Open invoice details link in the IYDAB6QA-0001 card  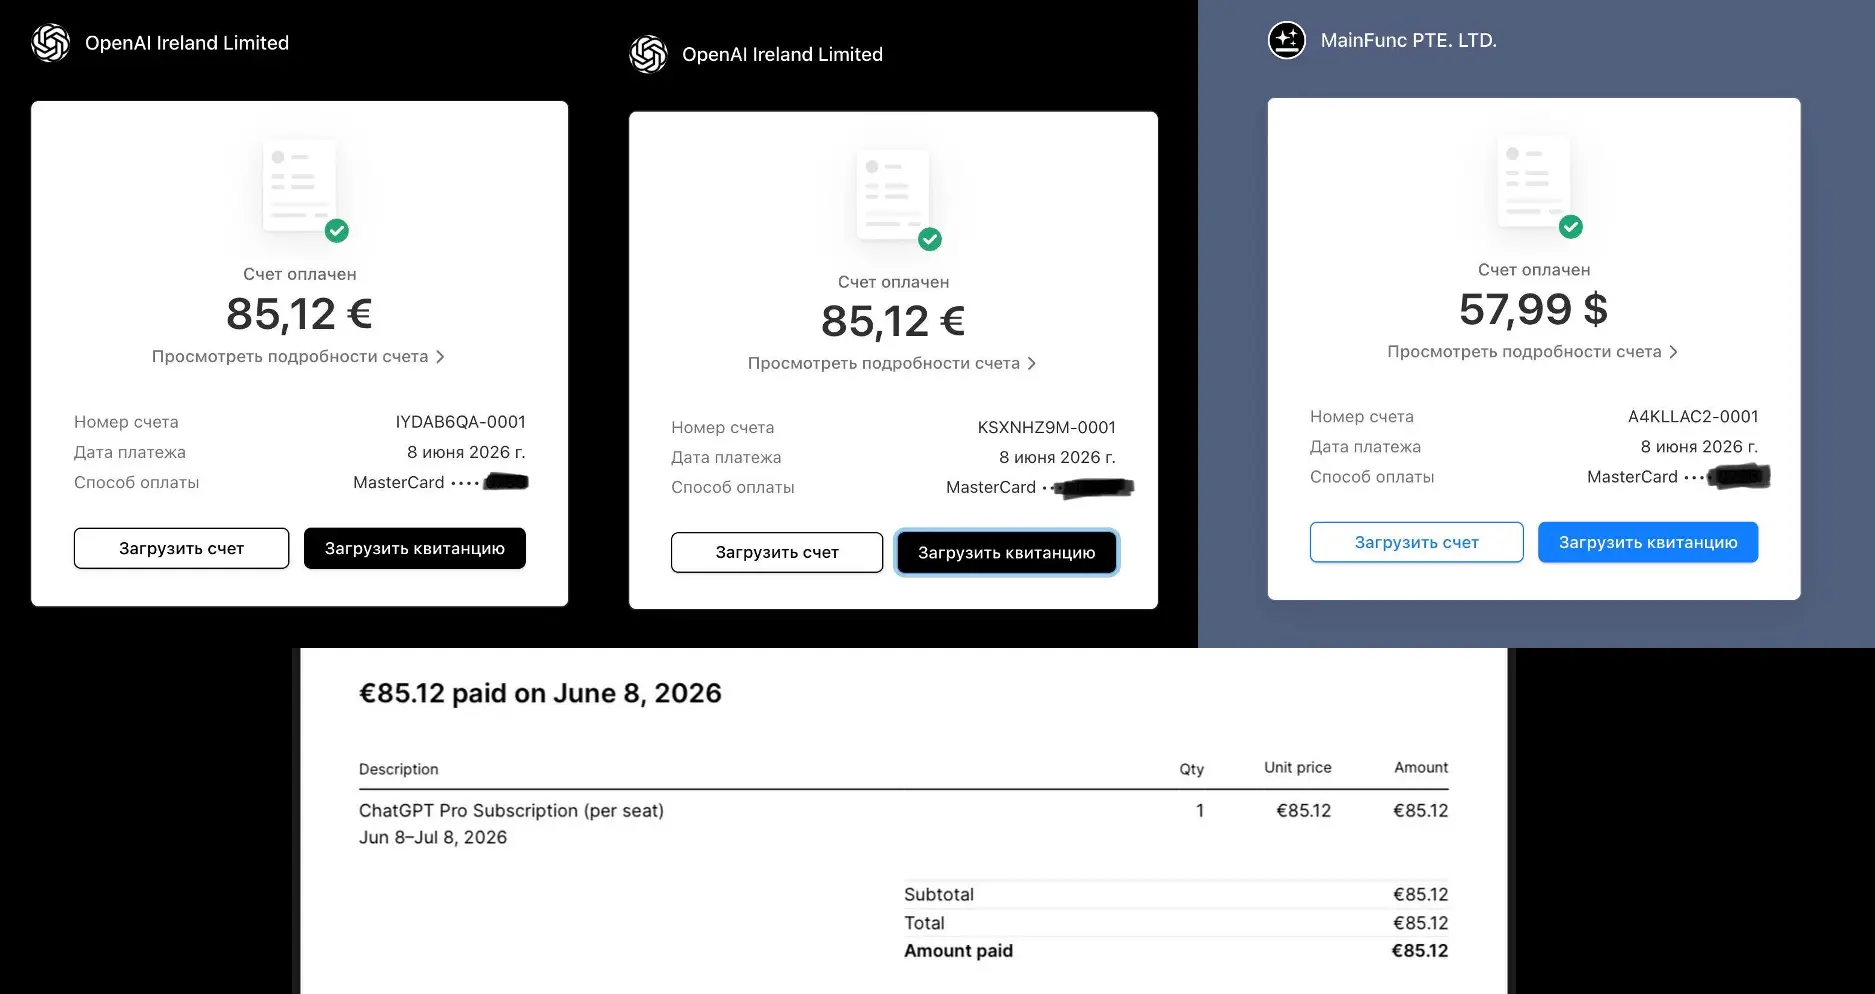coord(298,356)
